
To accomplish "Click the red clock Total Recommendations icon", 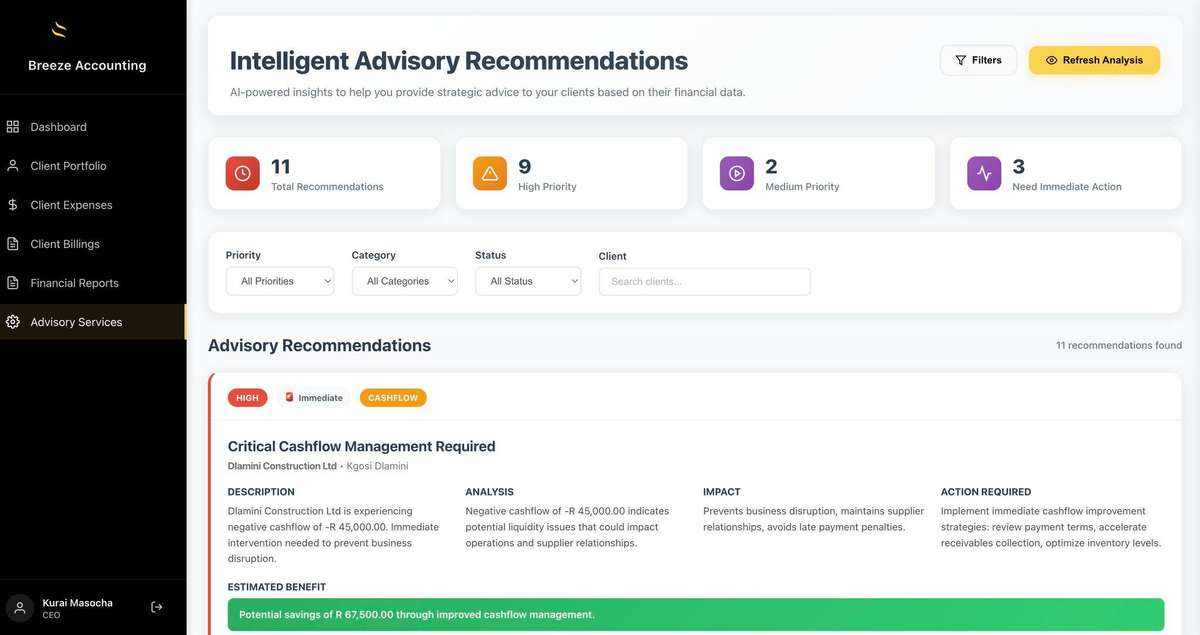I will tap(242, 174).
